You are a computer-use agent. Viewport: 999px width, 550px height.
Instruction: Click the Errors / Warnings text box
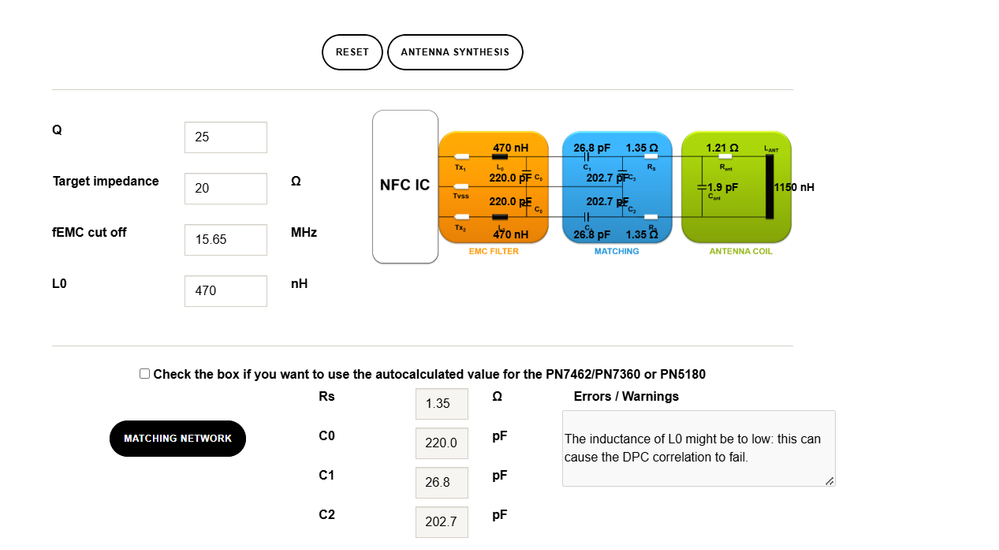click(697, 448)
